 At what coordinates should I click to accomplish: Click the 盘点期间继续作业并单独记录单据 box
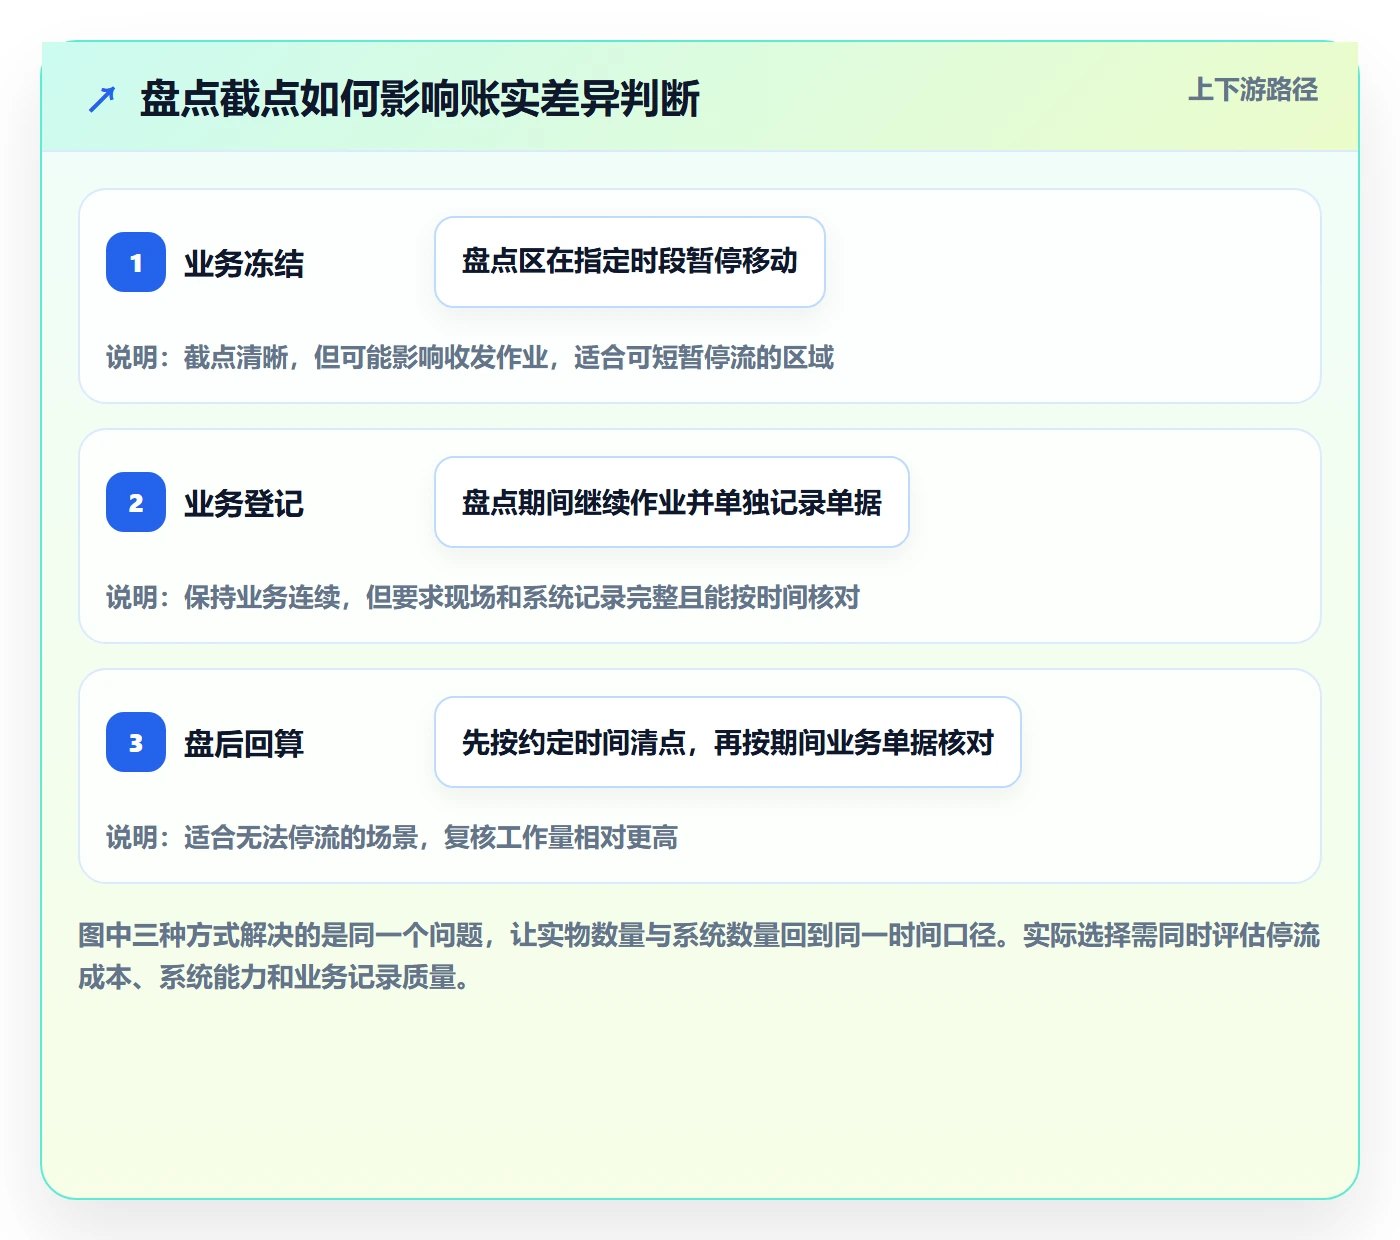coord(672,502)
